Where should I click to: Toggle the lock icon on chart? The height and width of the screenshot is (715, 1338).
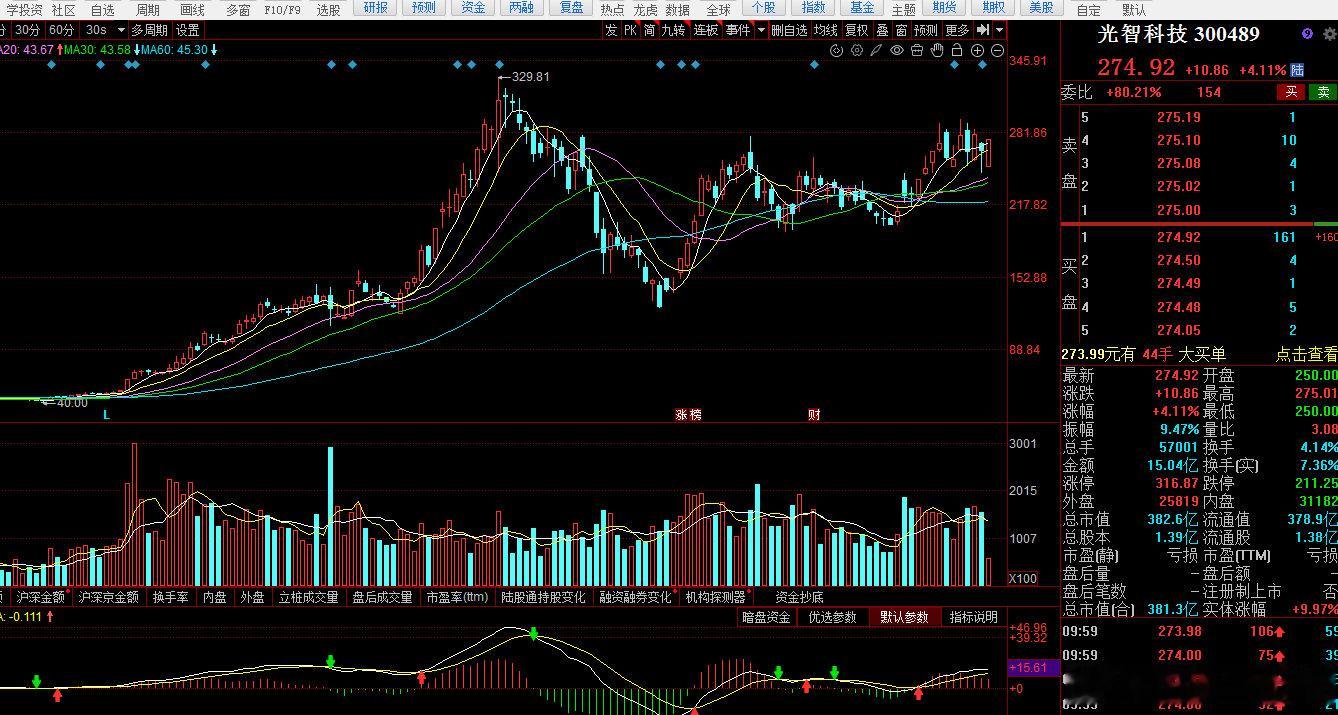(957, 50)
